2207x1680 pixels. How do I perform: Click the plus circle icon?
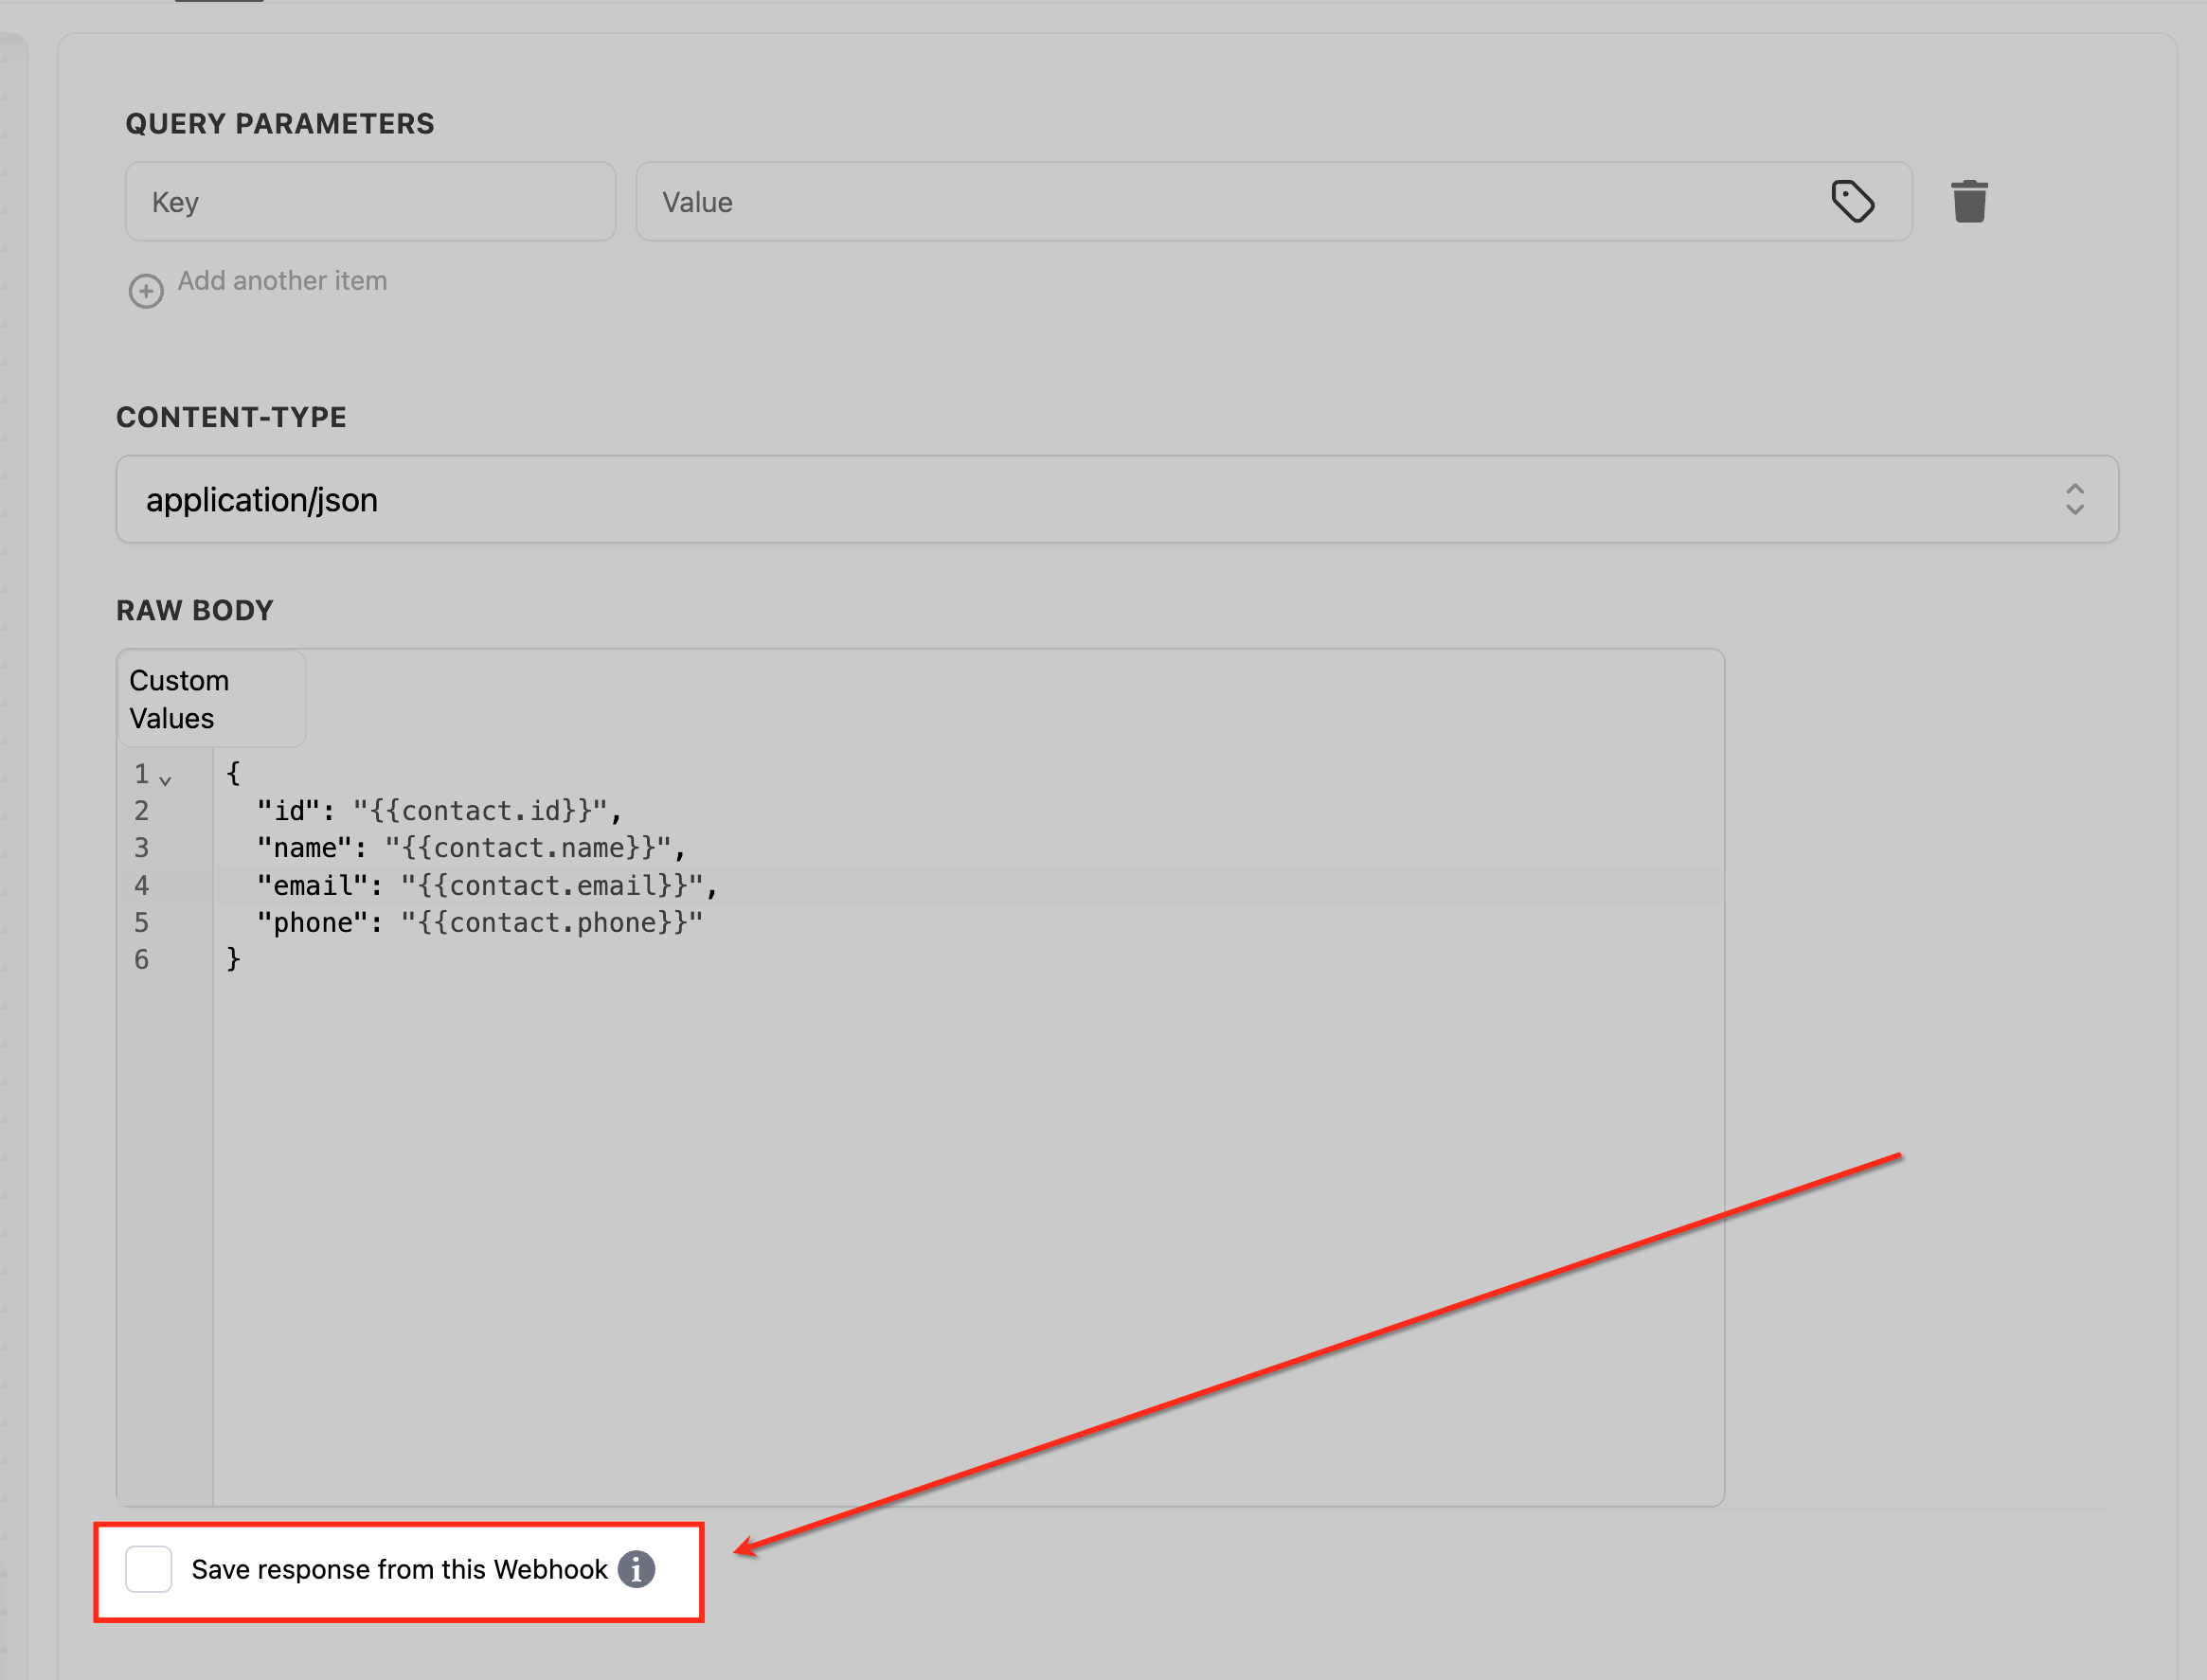pyautogui.click(x=146, y=291)
